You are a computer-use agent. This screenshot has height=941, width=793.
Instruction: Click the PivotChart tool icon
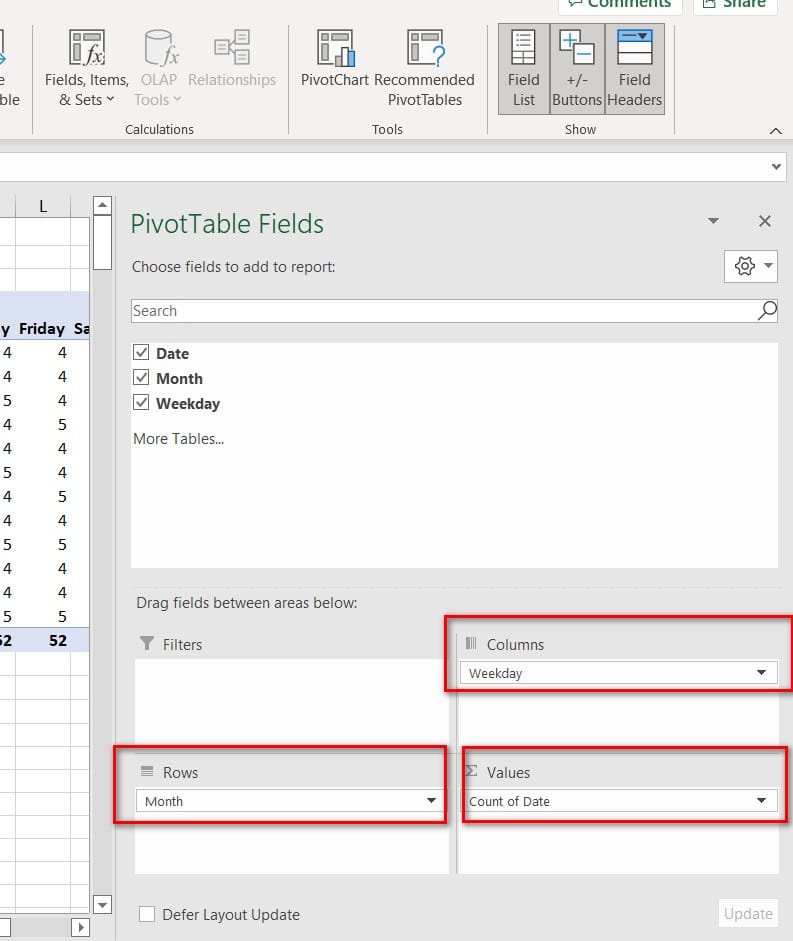pos(335,49)
